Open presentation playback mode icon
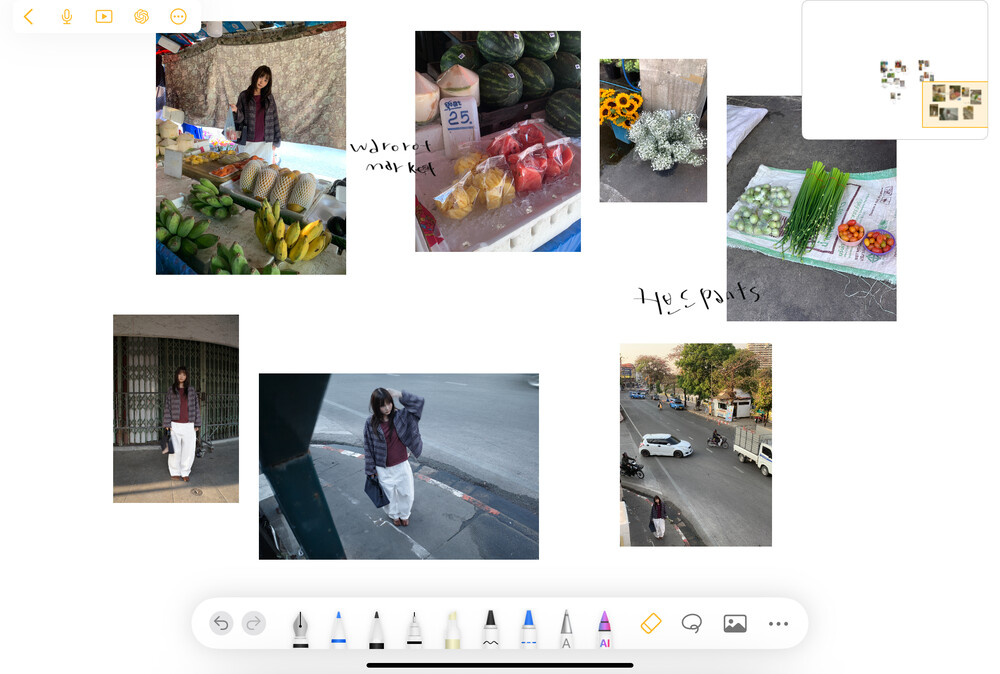1000x674 pixels. point(104,17)
